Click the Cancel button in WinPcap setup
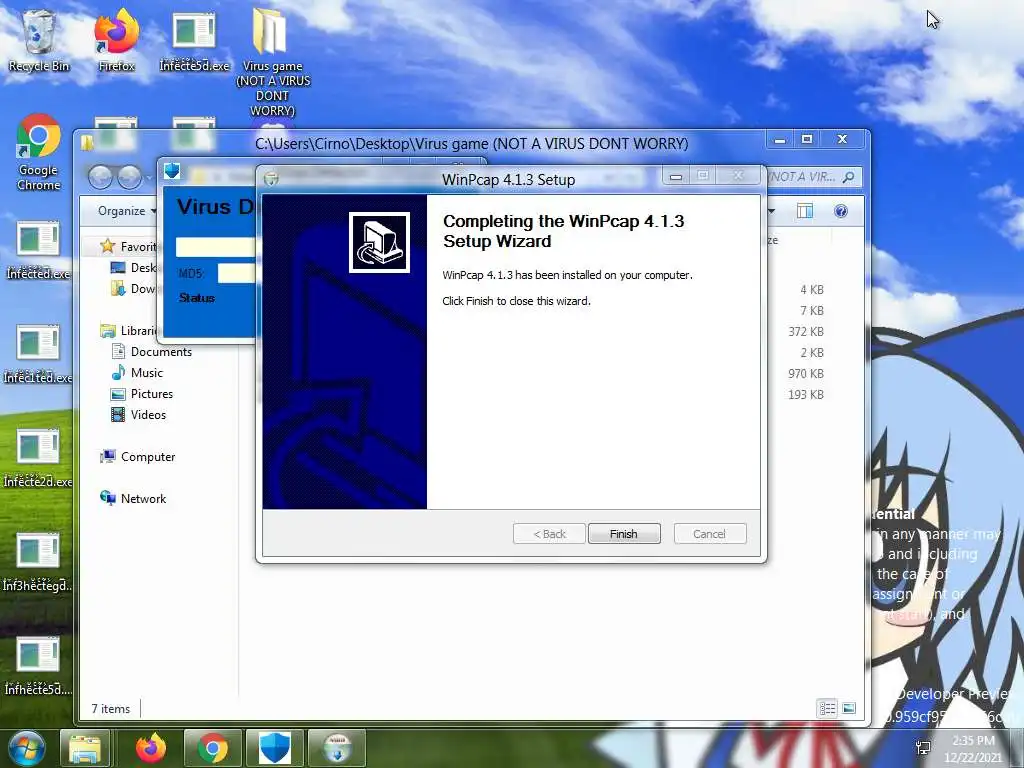This screenshot has height=768, width=1024. pyautogui.click(x=709, y=534)
